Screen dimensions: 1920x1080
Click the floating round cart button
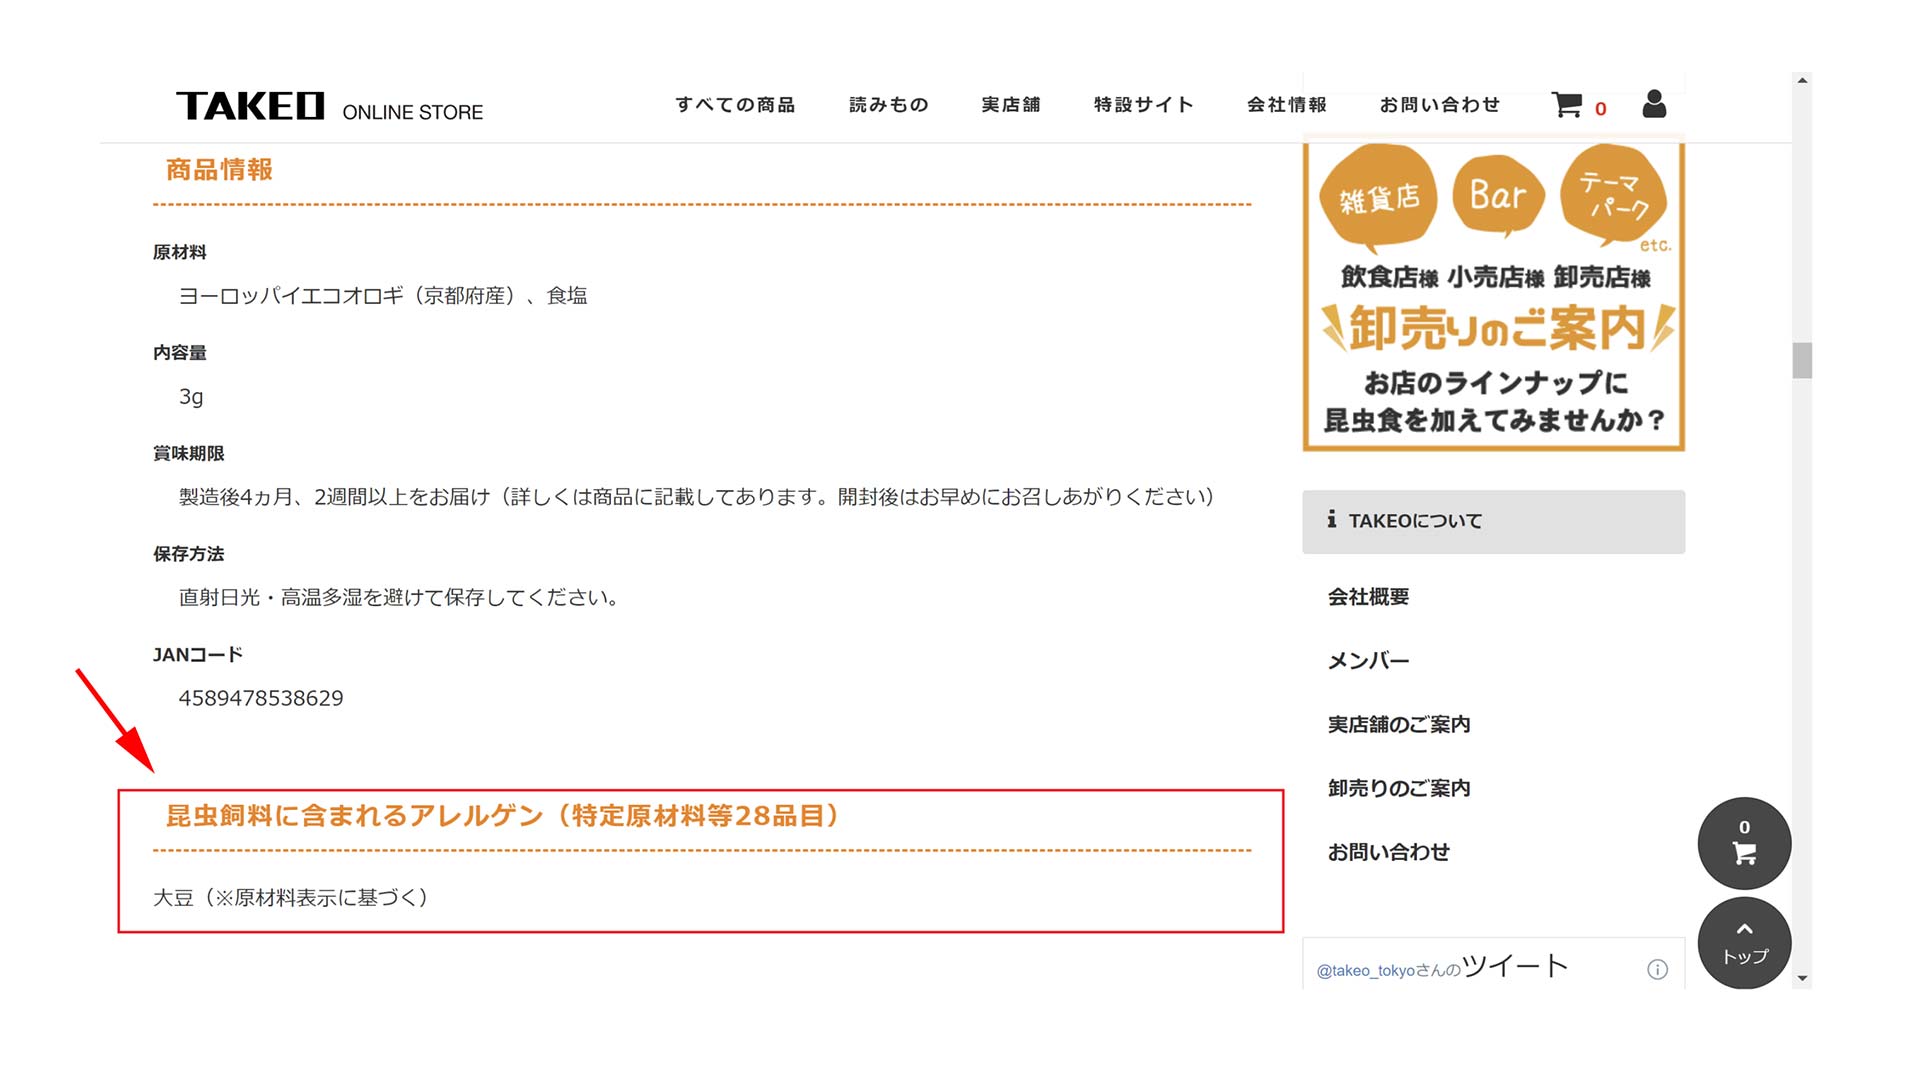[1744, 843]
